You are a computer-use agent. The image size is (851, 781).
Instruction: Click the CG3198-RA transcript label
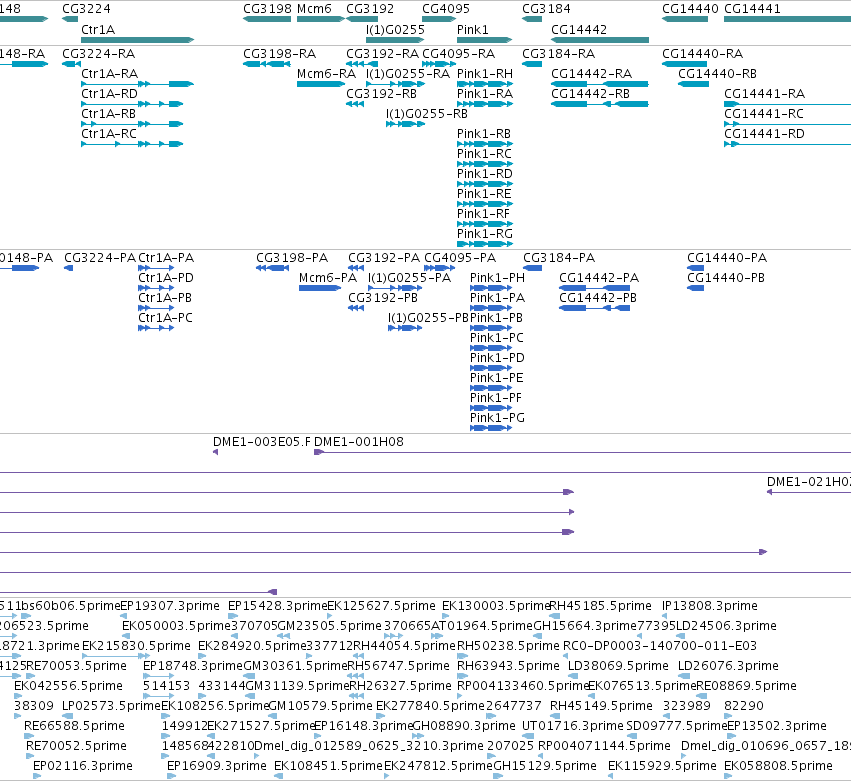tap(280, 54)
